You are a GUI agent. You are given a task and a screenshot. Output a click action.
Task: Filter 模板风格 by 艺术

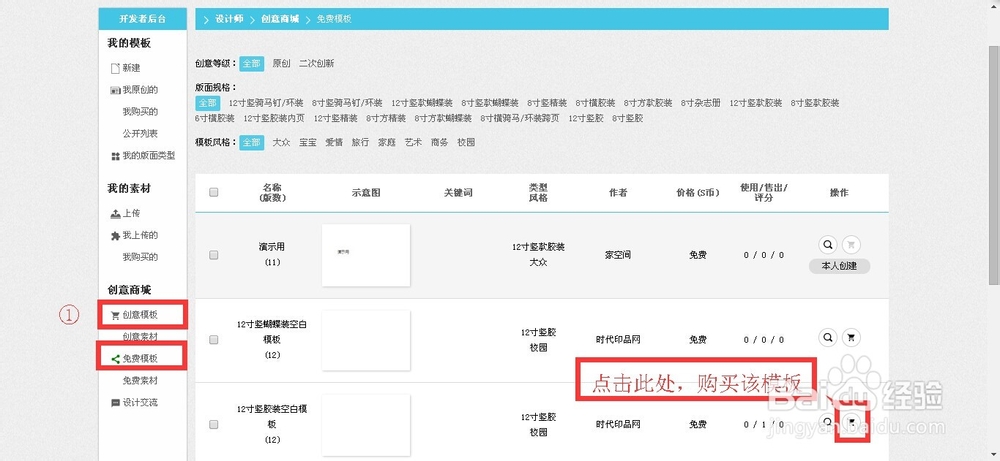coord(413,143)
